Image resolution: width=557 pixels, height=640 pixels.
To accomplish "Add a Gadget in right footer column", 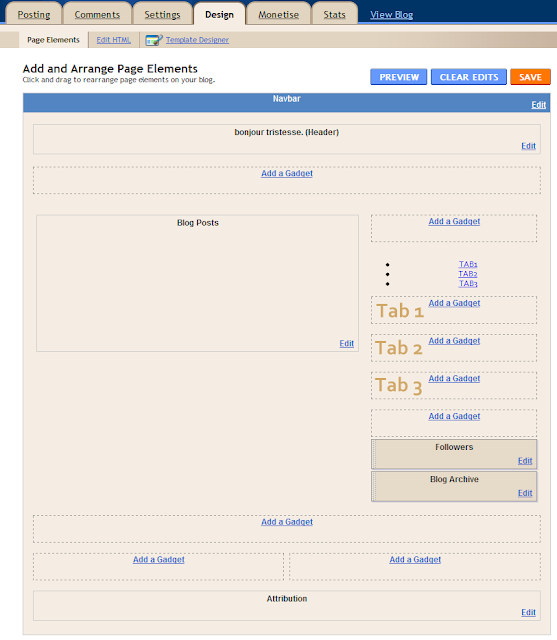I will click(415, 559).
